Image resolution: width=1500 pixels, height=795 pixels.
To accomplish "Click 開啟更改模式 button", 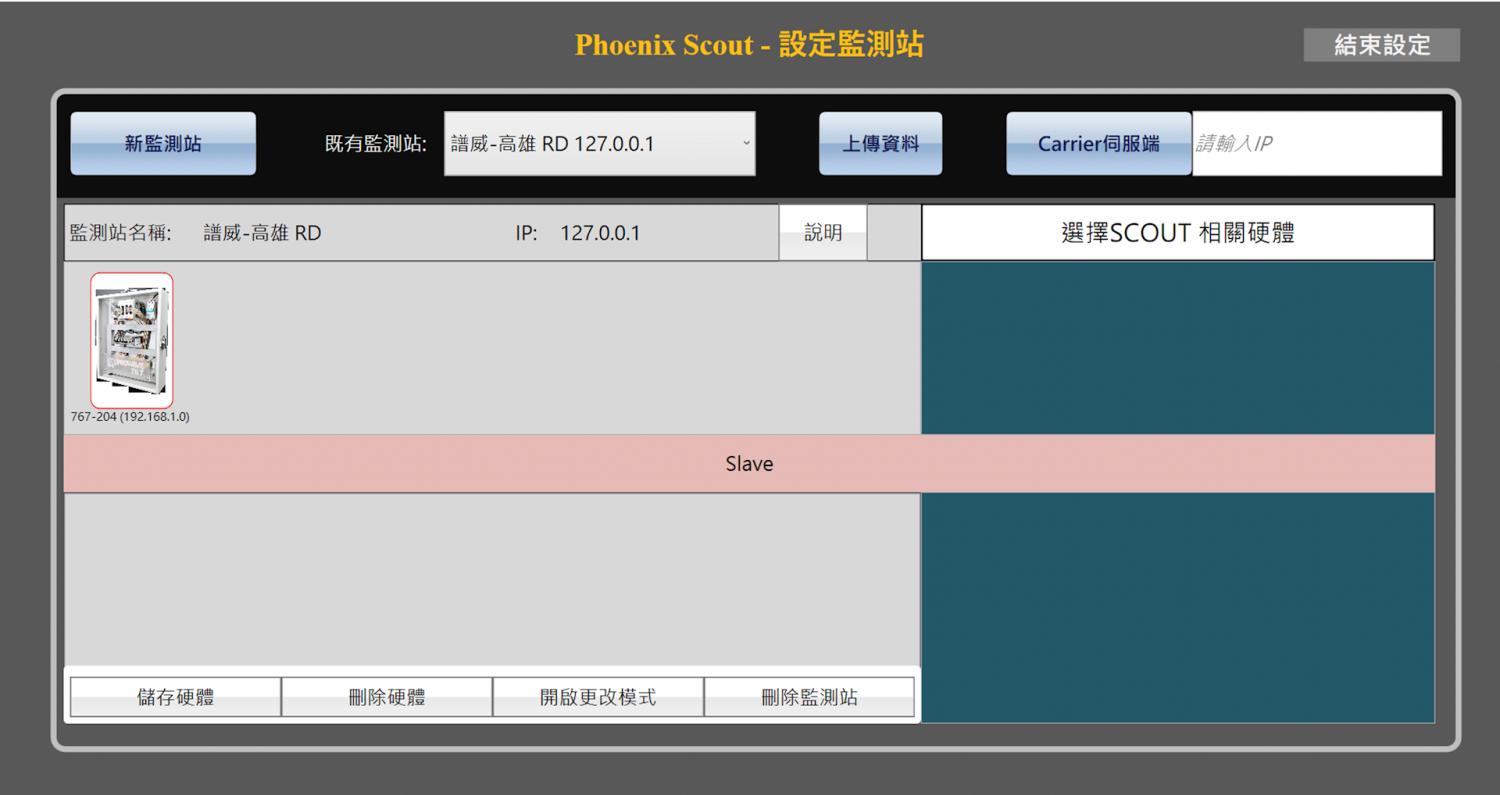I will point(598,697).
